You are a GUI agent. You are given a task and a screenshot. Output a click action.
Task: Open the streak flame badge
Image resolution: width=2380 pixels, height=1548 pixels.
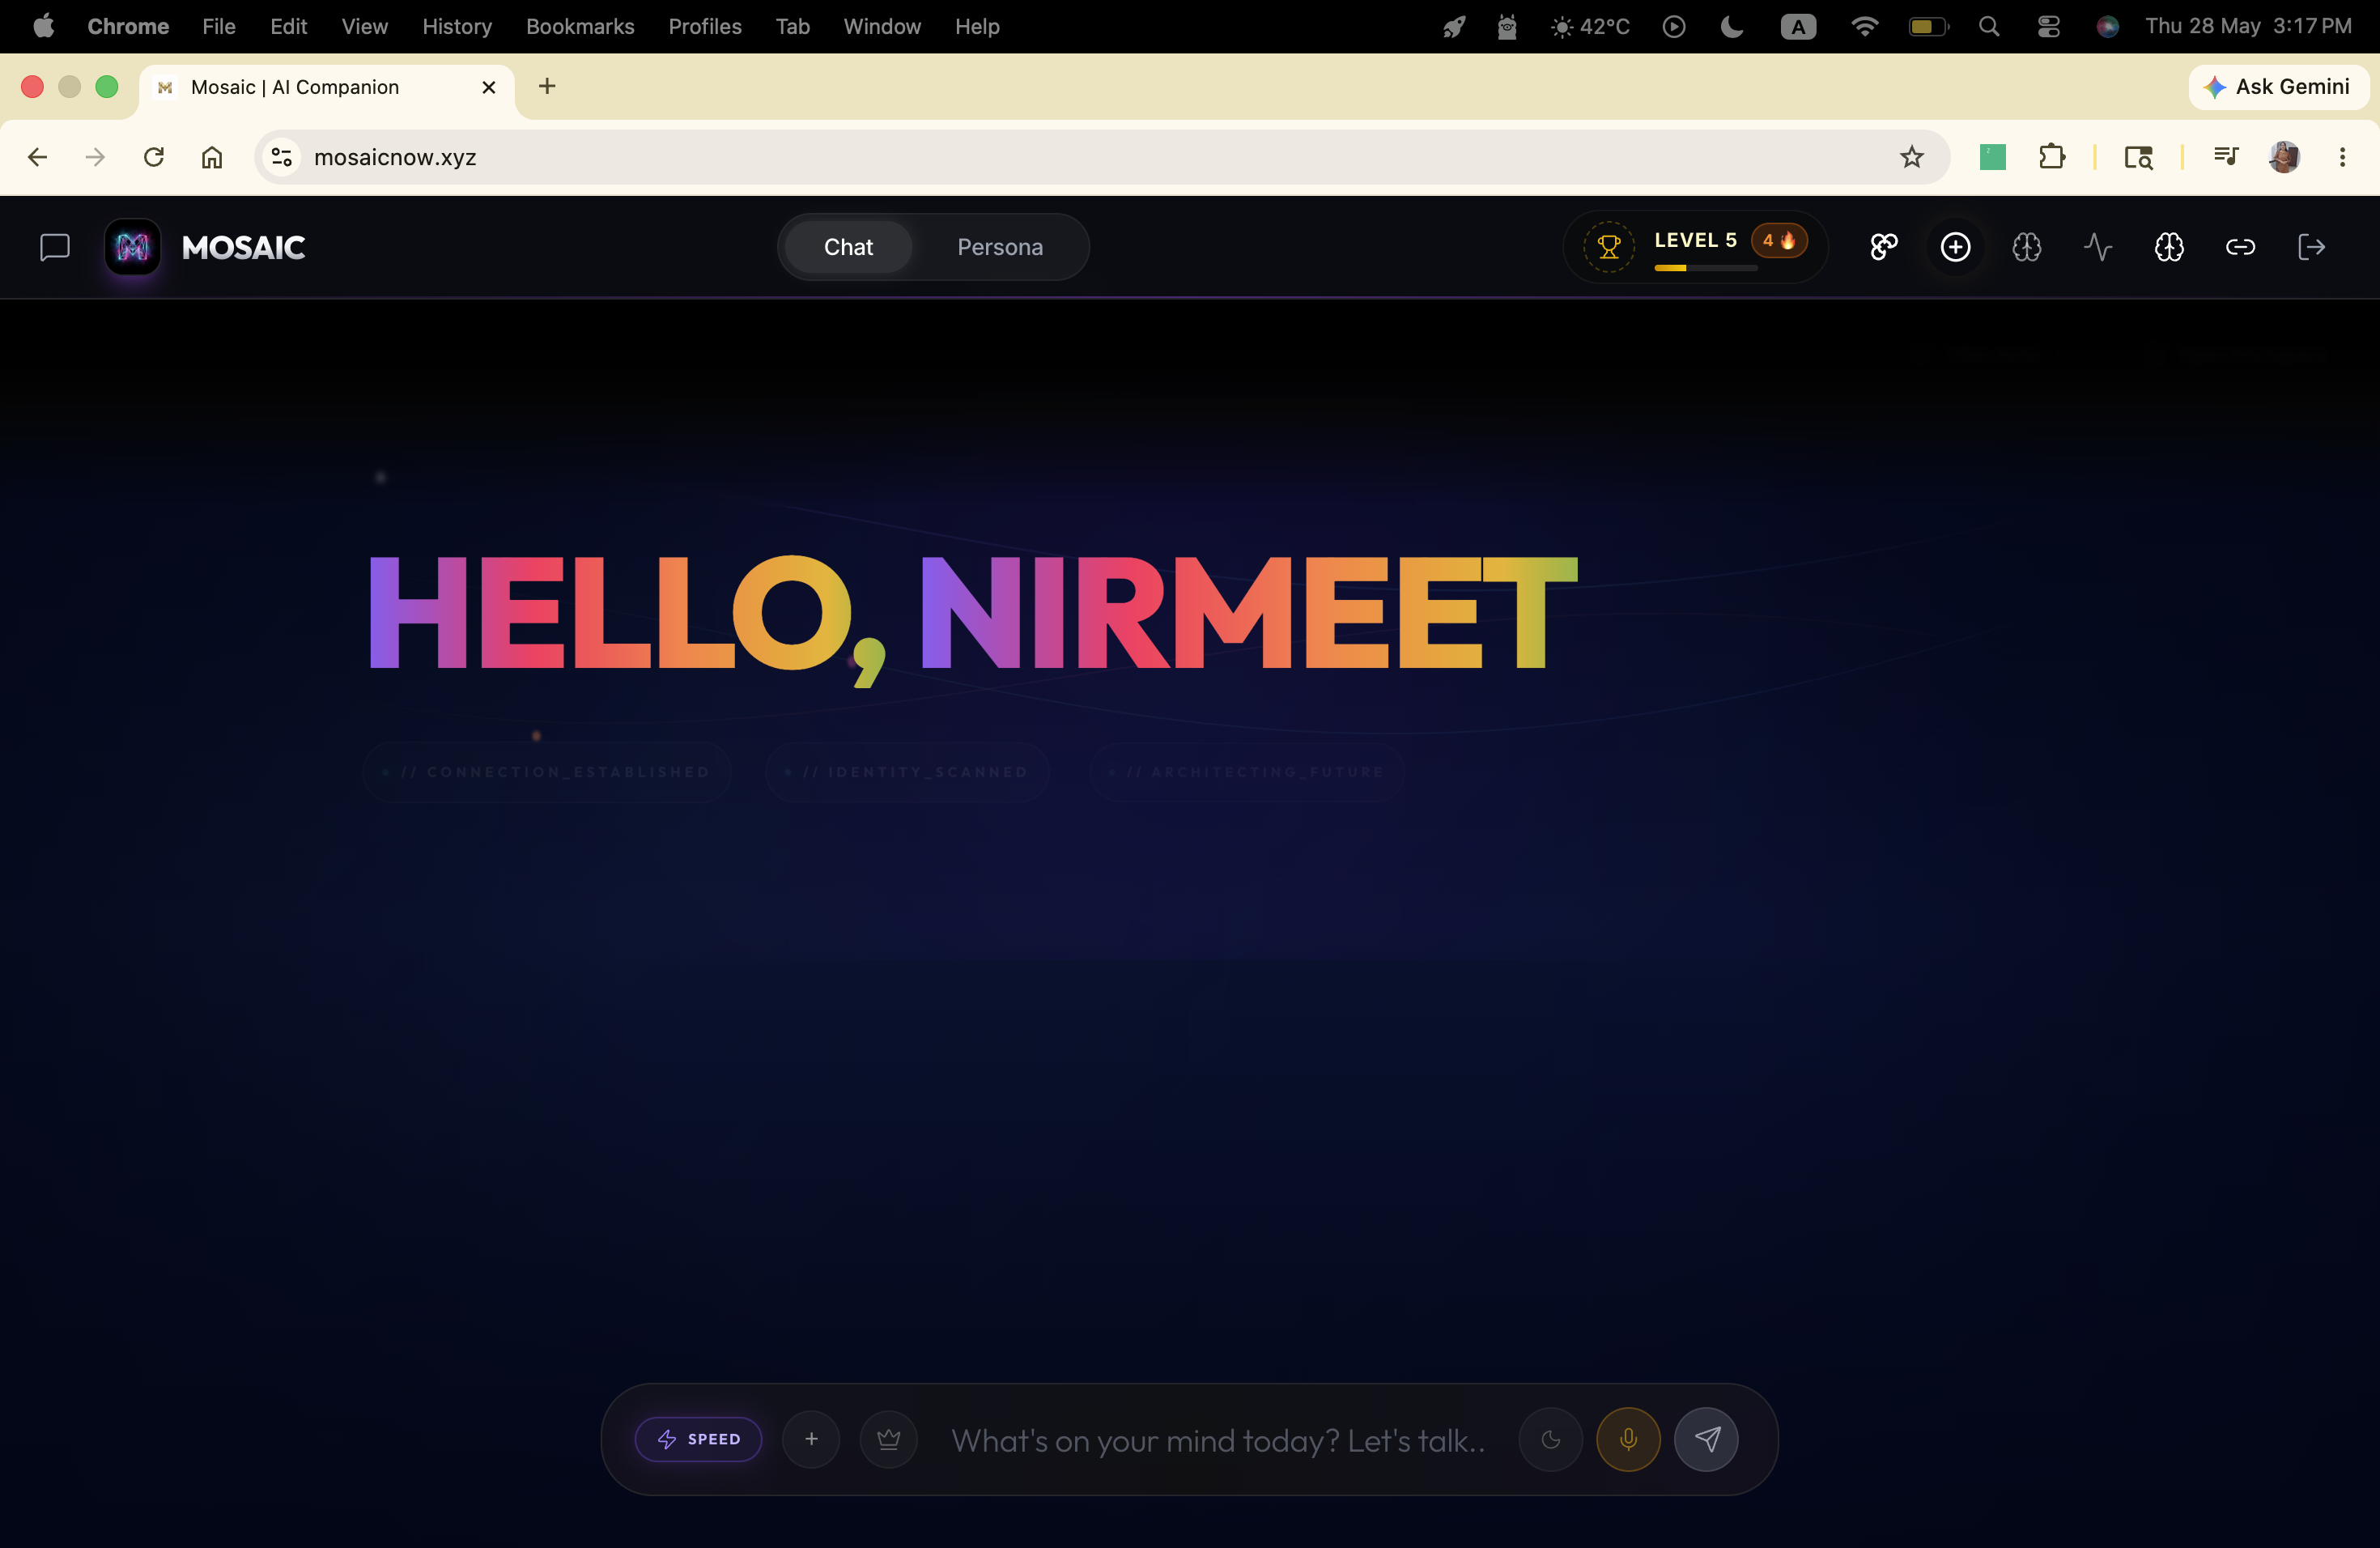pos(1778,240)
